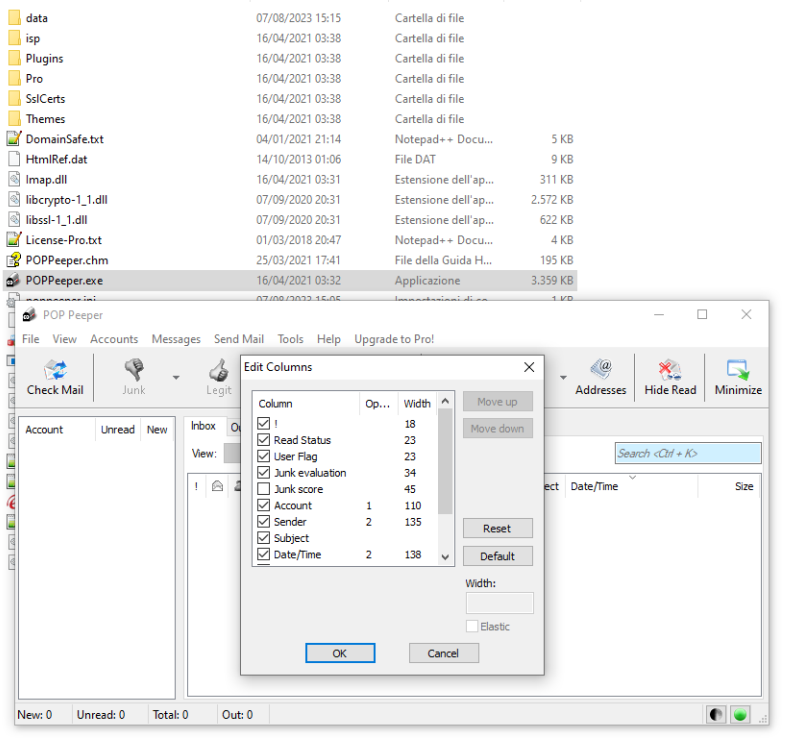The height and width of the screenshot is (740, 786).
Task: Uncheck the Date/Time column checkbox
Action: tap(264, 554)
